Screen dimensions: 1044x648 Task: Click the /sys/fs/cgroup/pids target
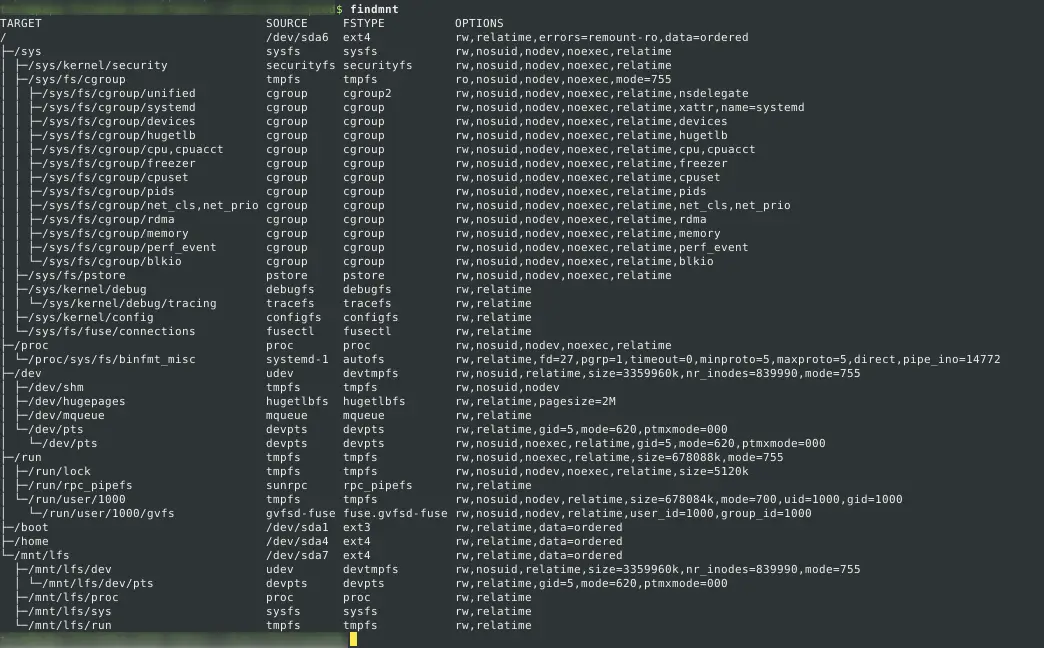tap(108, 191)
